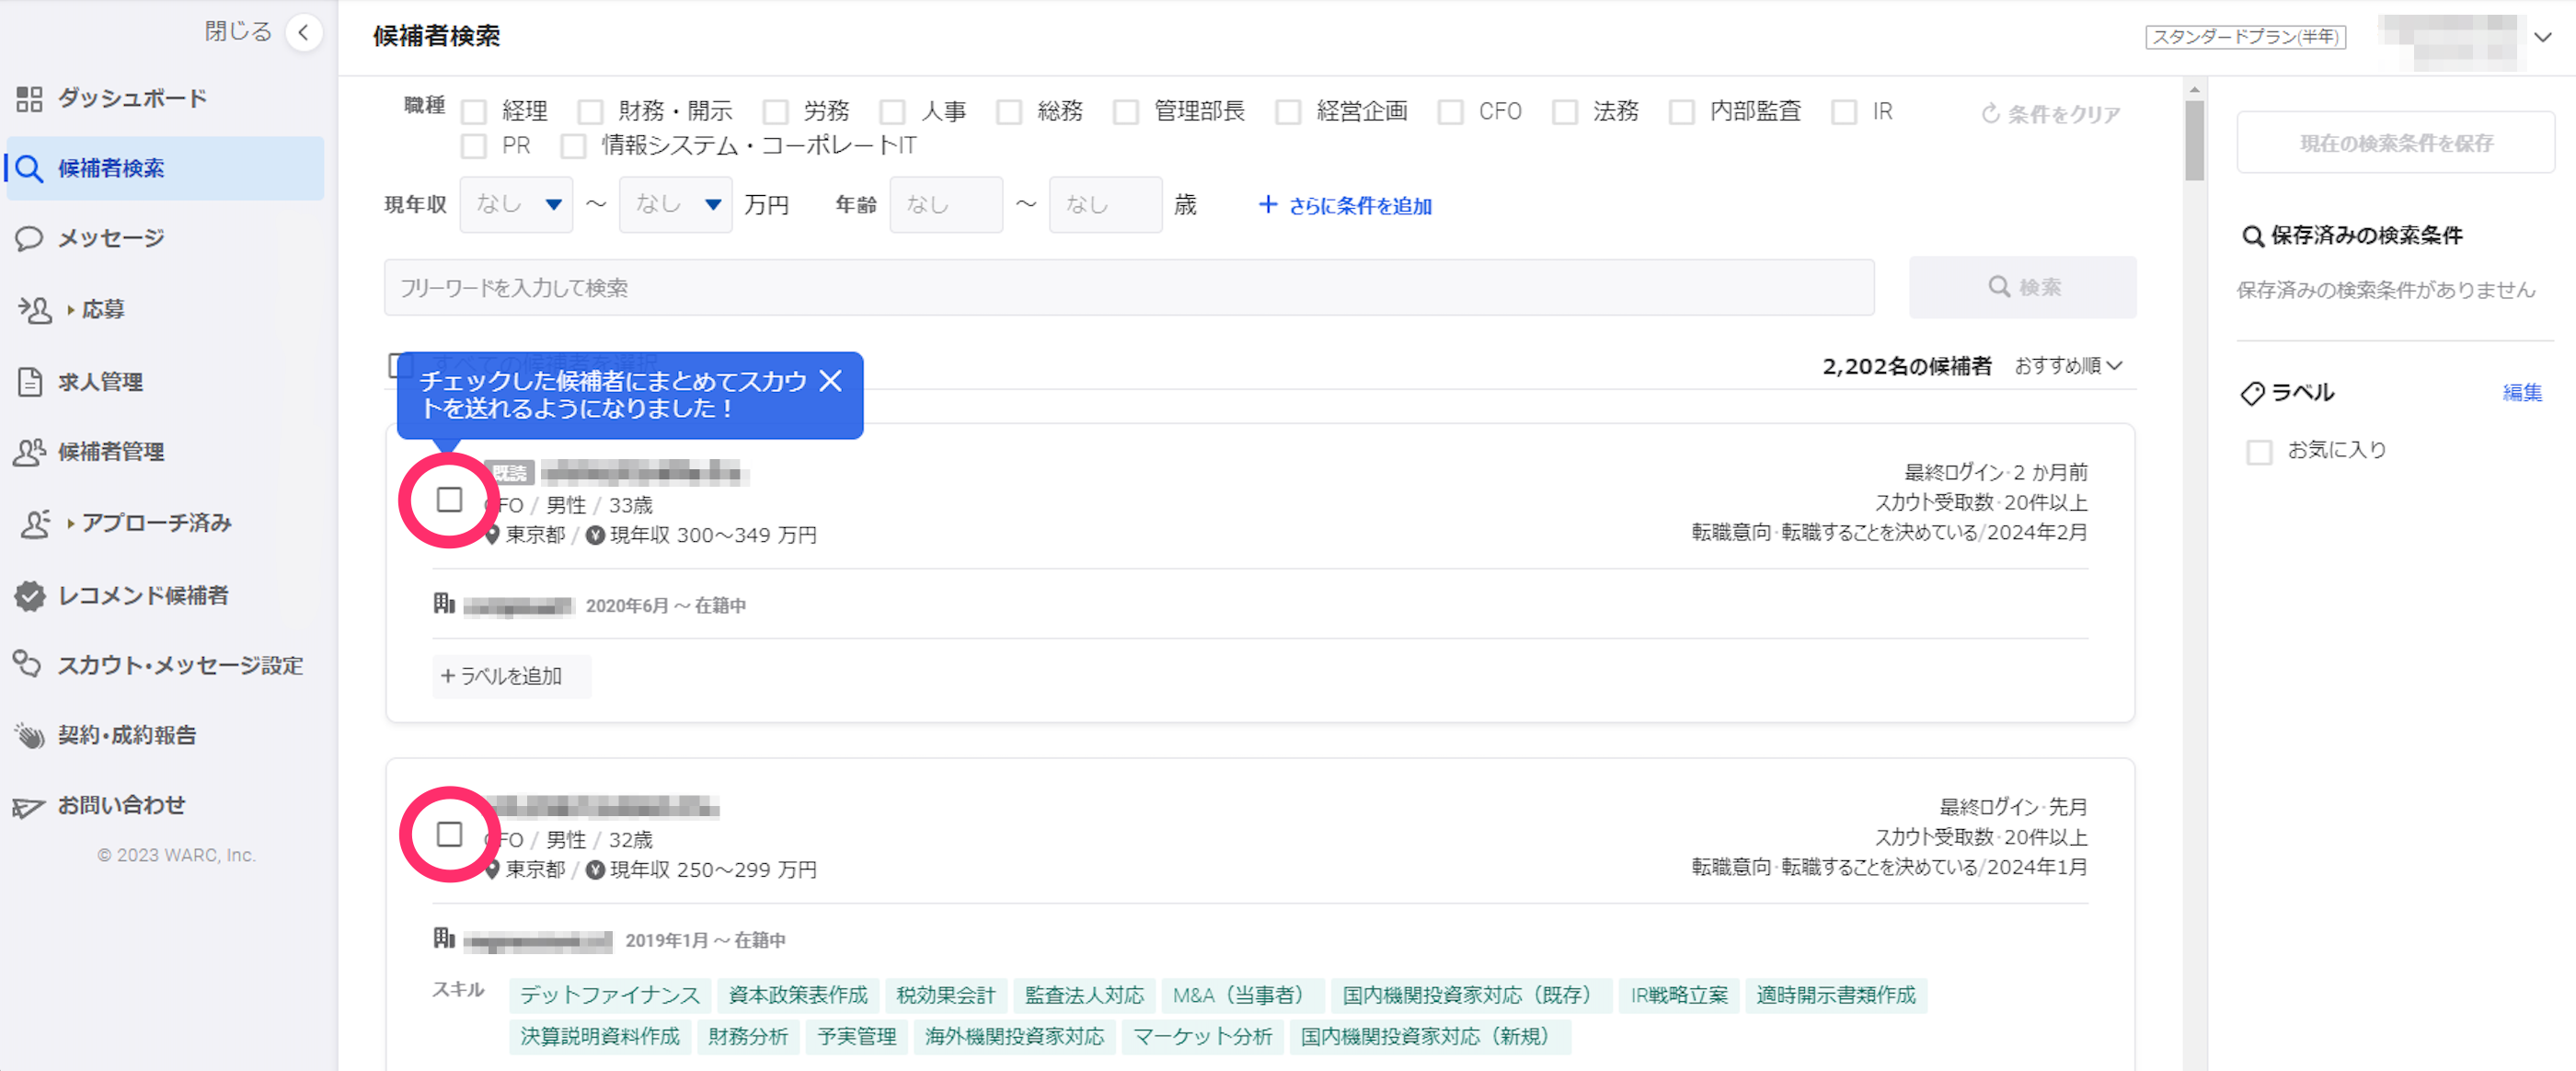Click the vertical scrollbar thumb
This screenshot has width=2576, height=1071.
[2194, 140]
